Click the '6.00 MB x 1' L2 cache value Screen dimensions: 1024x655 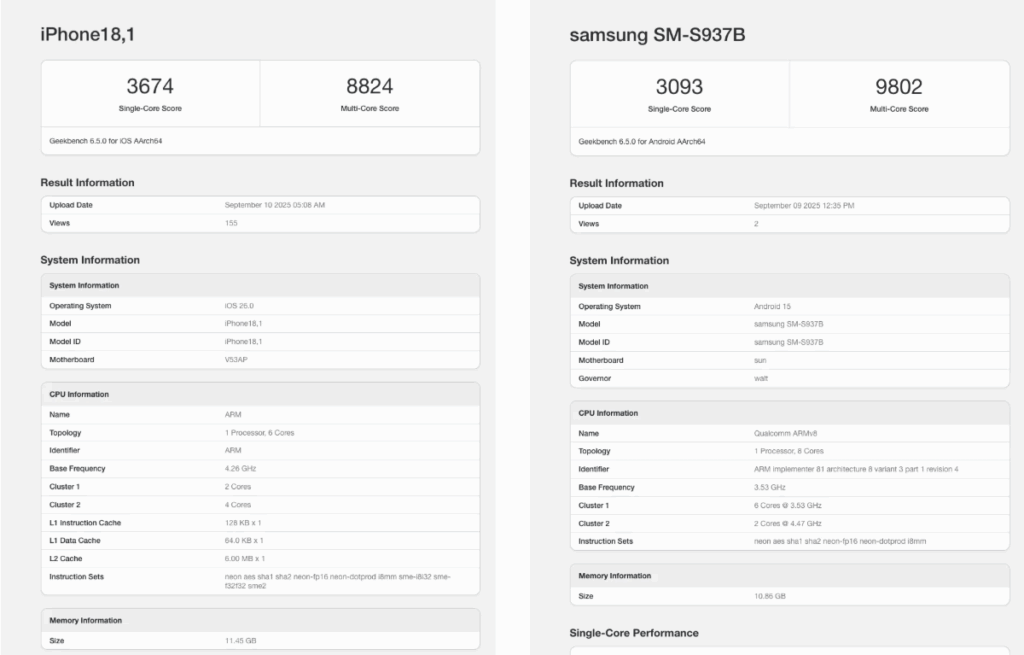point(245,559)
